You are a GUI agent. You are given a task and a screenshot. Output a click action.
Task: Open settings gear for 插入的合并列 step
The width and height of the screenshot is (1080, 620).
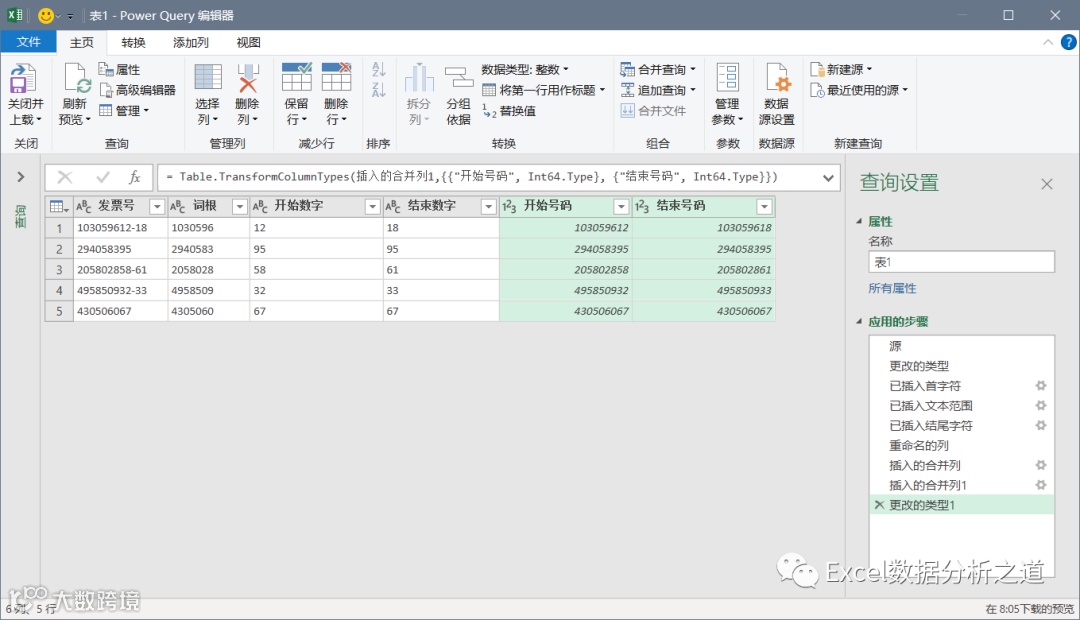[x=1041, y=465]
